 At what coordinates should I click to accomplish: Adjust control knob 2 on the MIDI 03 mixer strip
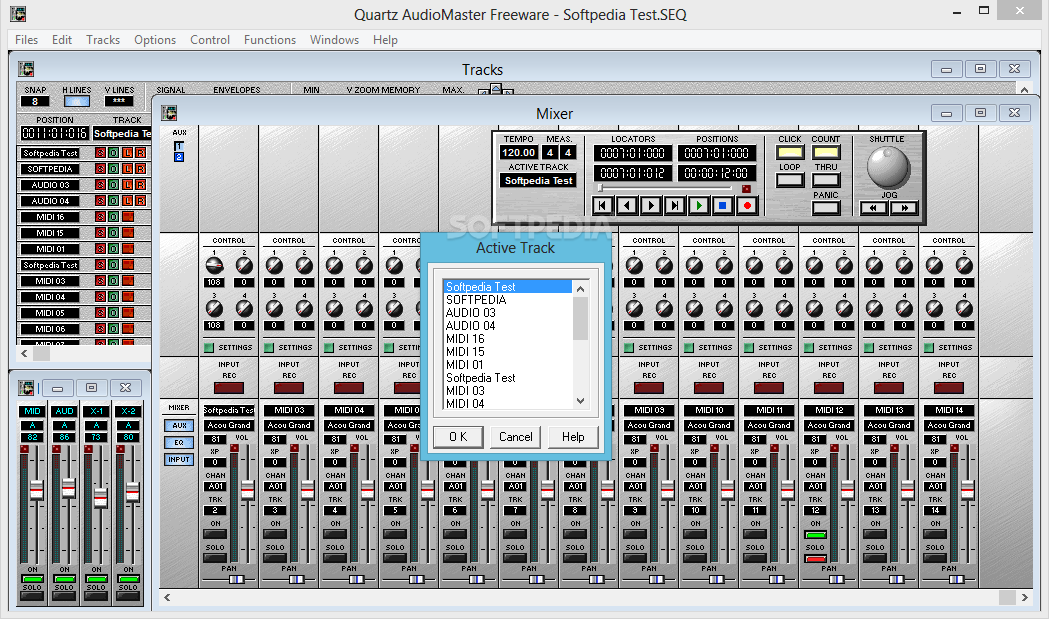pyautogui.click(x=304, y=265)
